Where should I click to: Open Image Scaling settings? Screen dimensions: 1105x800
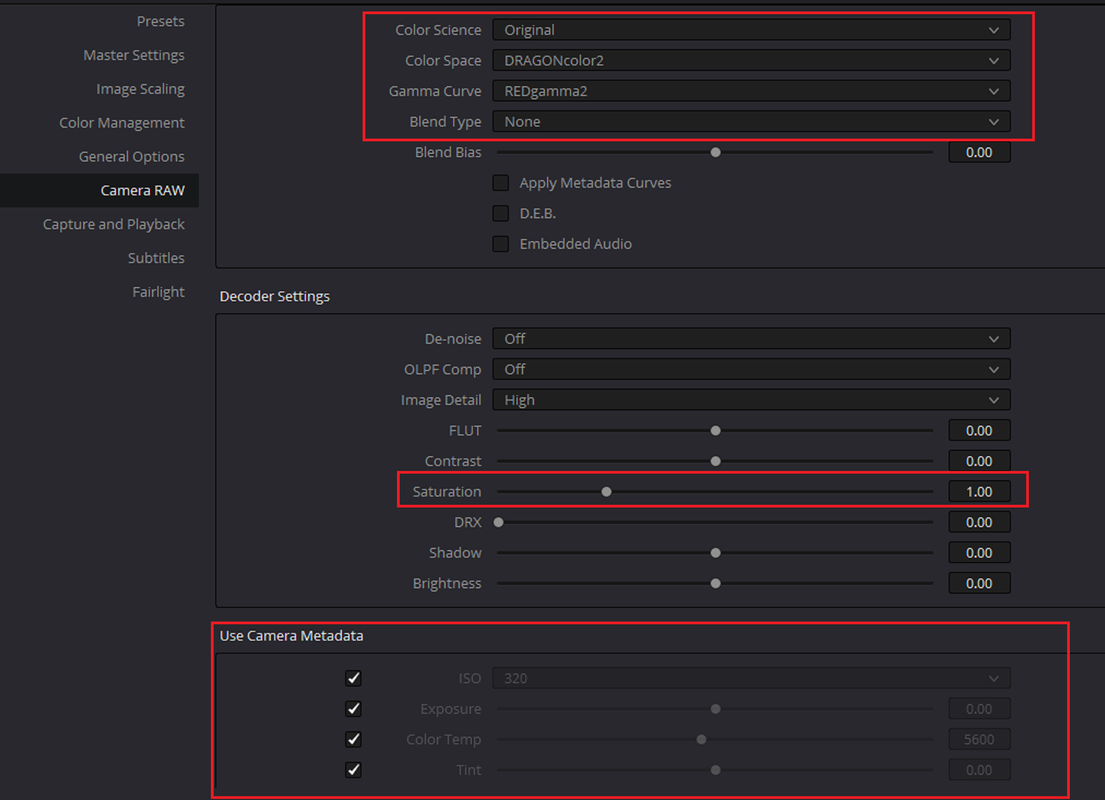pyautogui.click(x=140, y=89)
